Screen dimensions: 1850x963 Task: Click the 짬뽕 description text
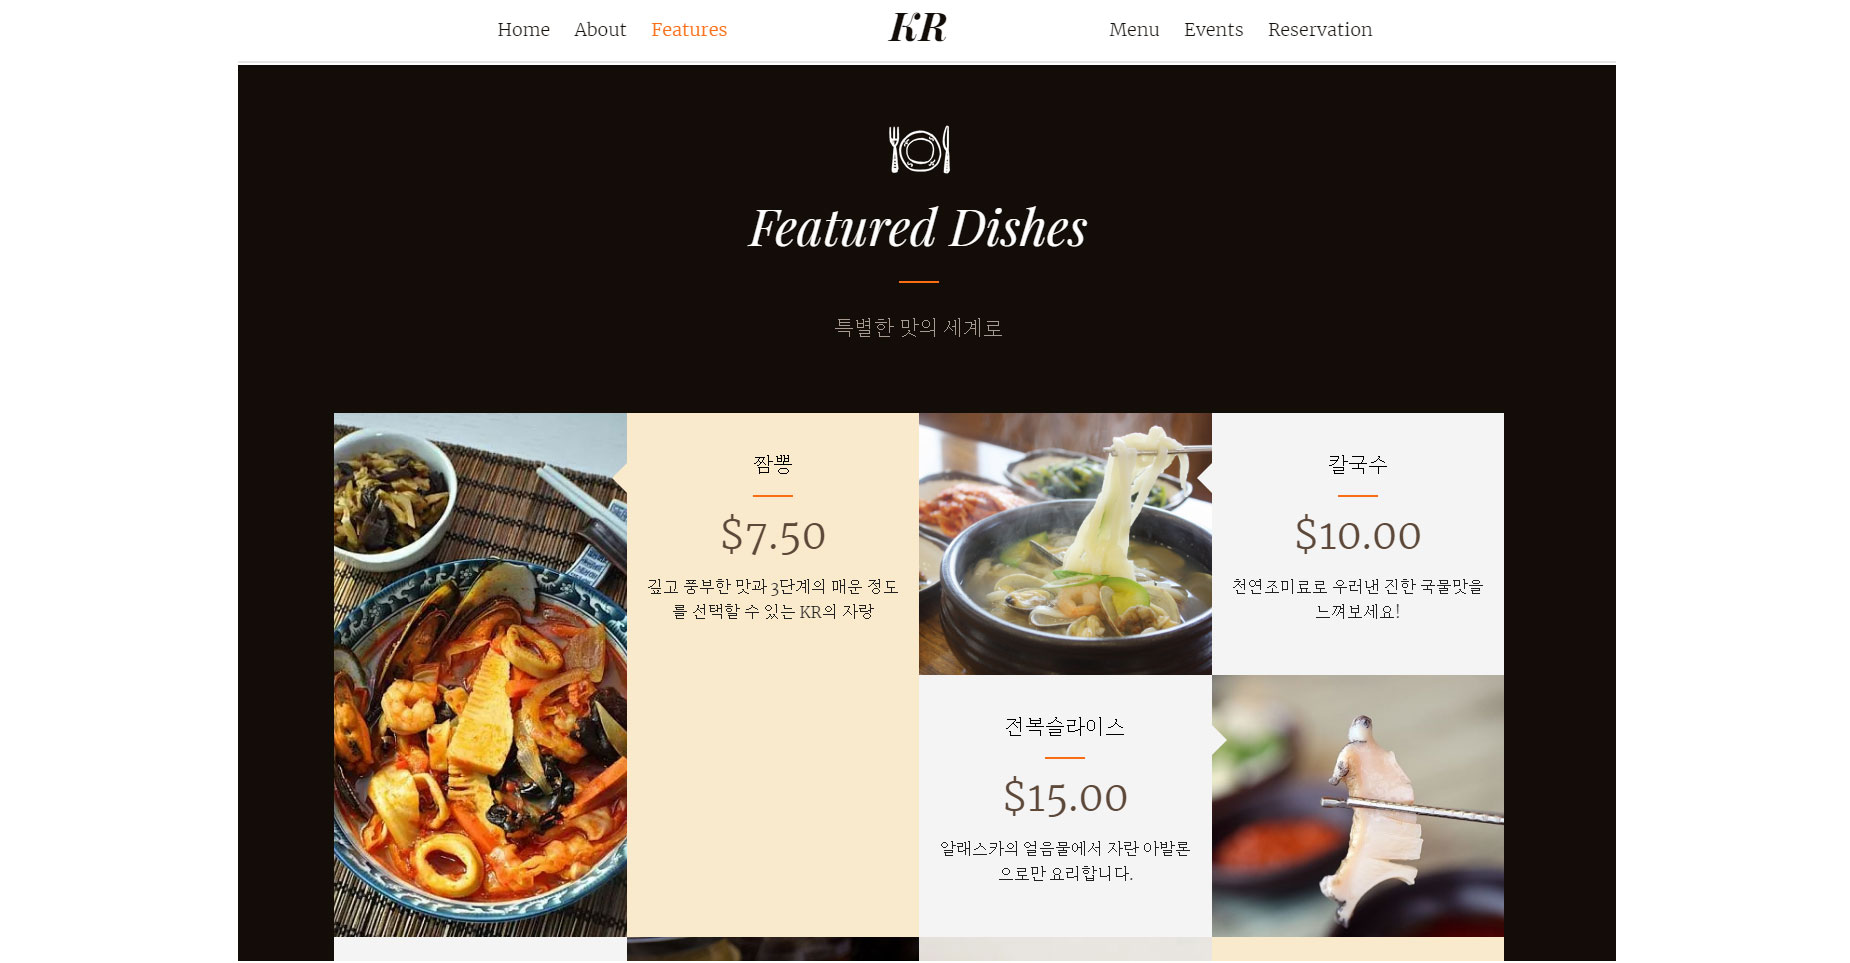[x=773, y=598]
